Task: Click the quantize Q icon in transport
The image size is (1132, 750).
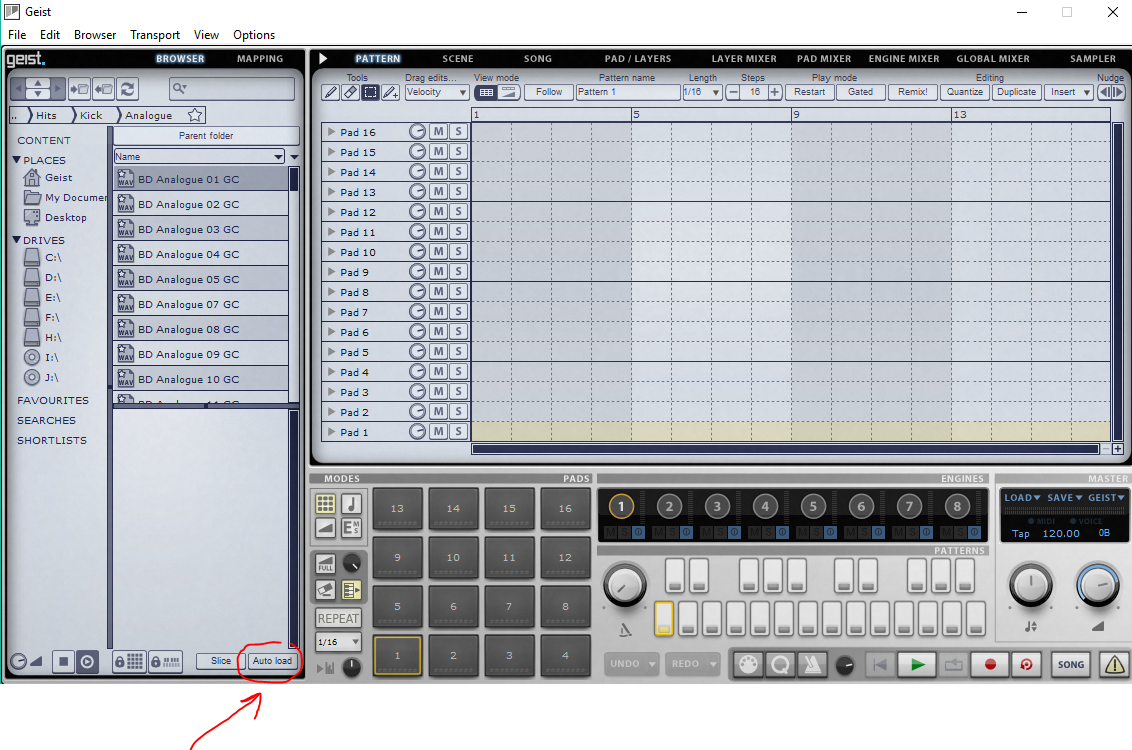Action: click(780, 664)
